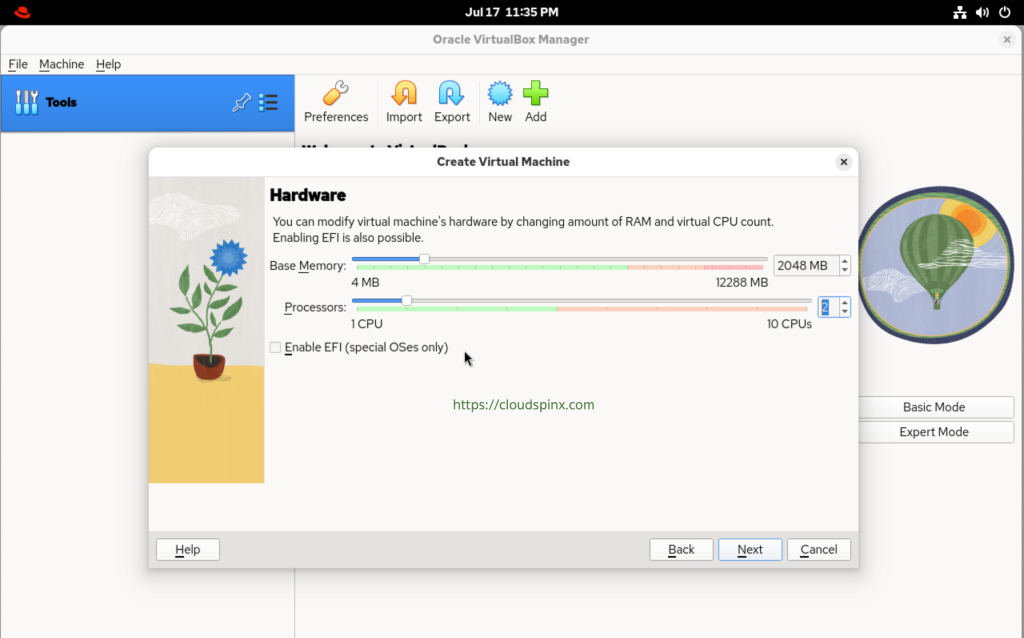
Task: Click the pin icon beside Tools
Action: [x=242, y=103]
